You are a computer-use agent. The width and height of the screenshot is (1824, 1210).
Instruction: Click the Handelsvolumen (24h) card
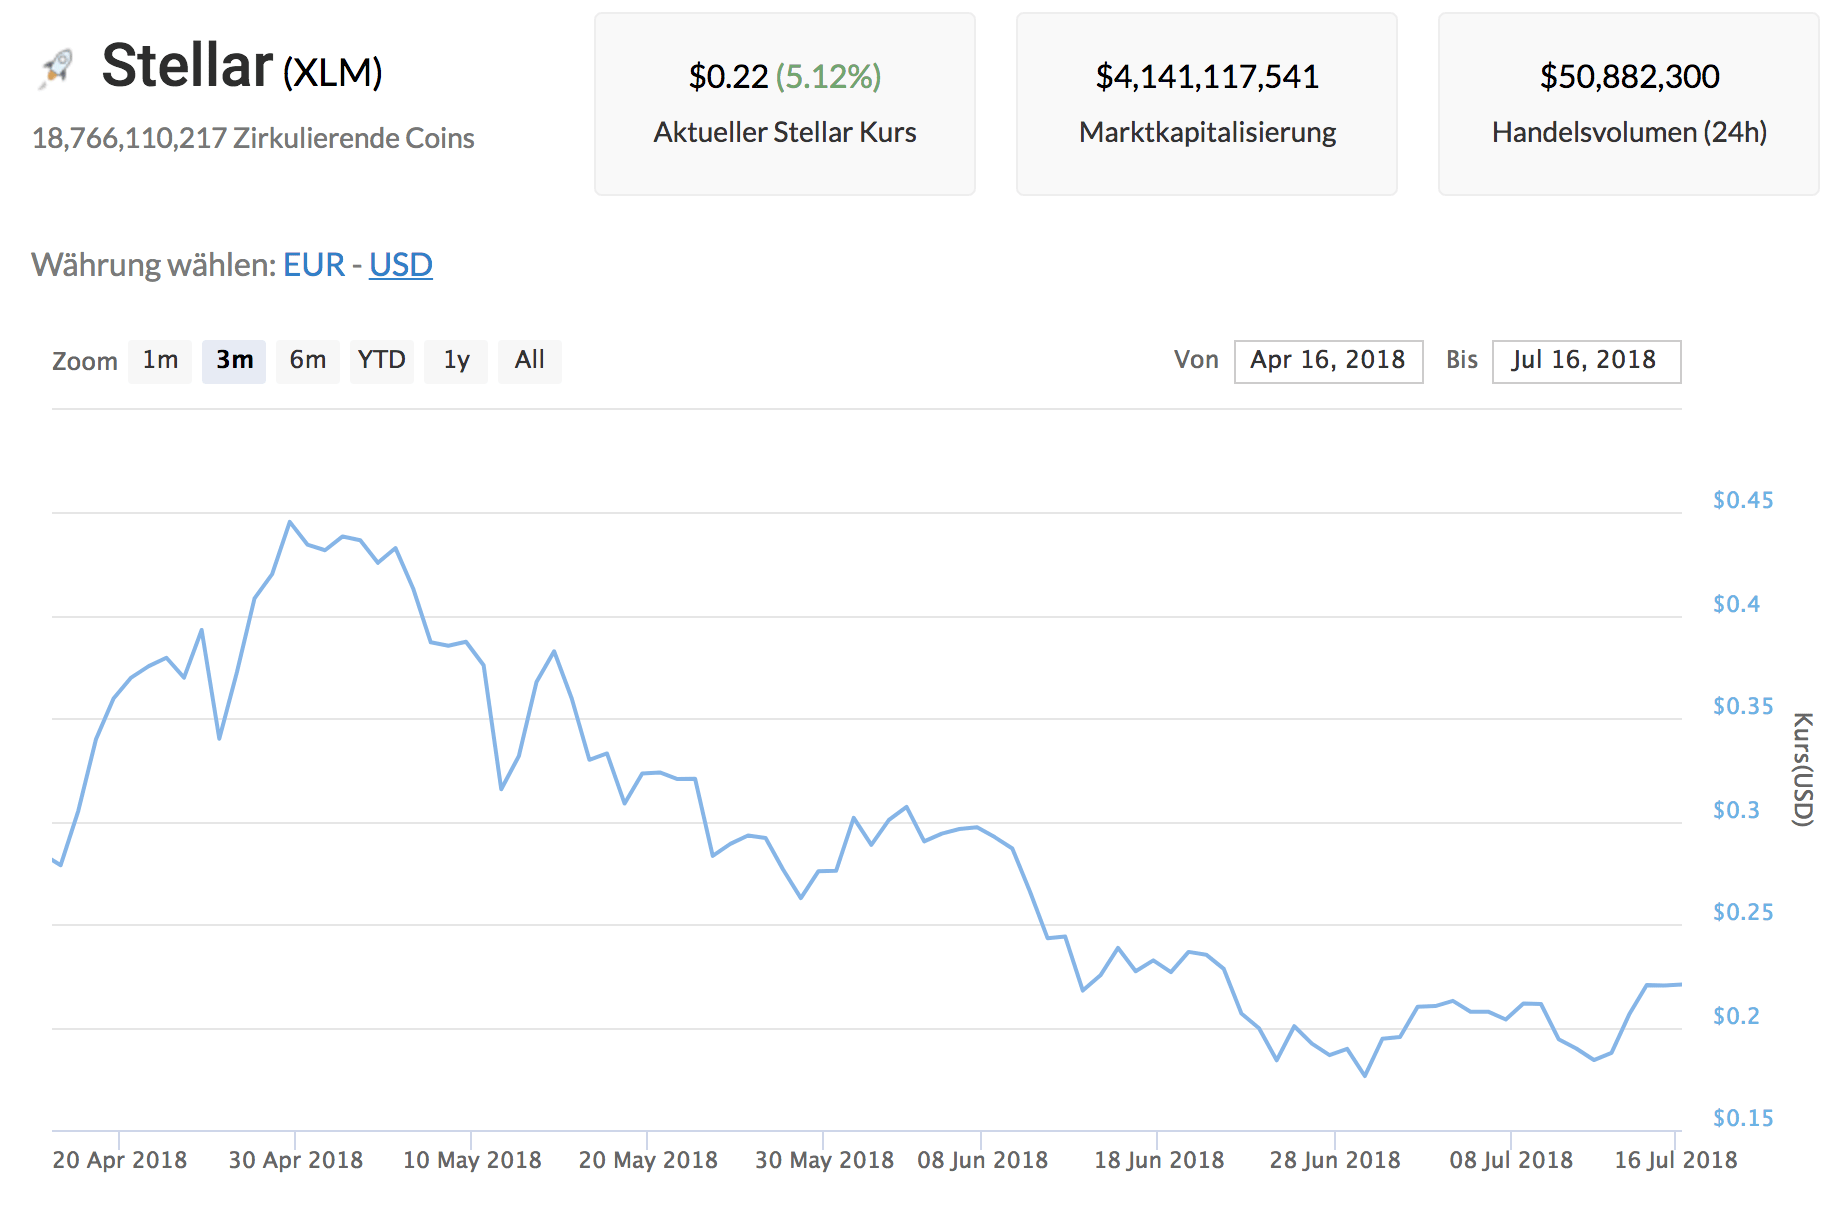point(1629,104)
